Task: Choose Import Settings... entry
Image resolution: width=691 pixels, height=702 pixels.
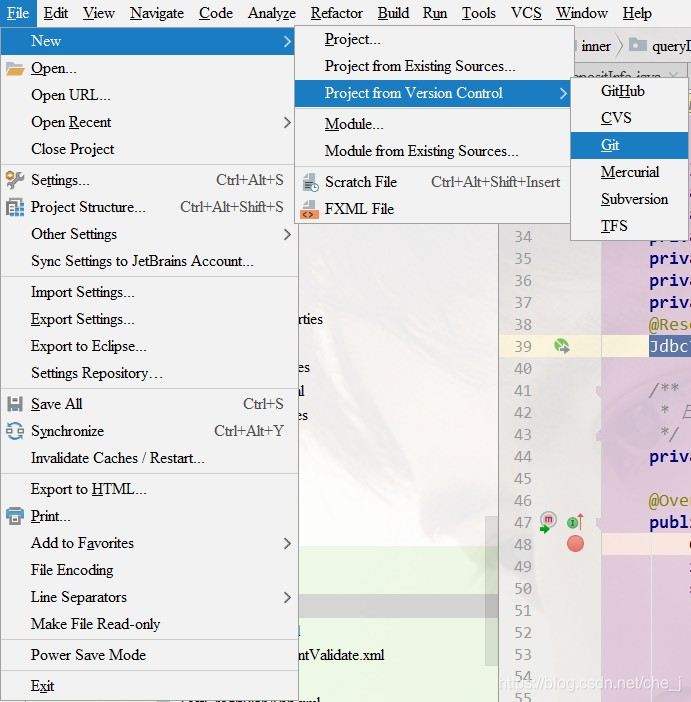Action: [149, 292]
